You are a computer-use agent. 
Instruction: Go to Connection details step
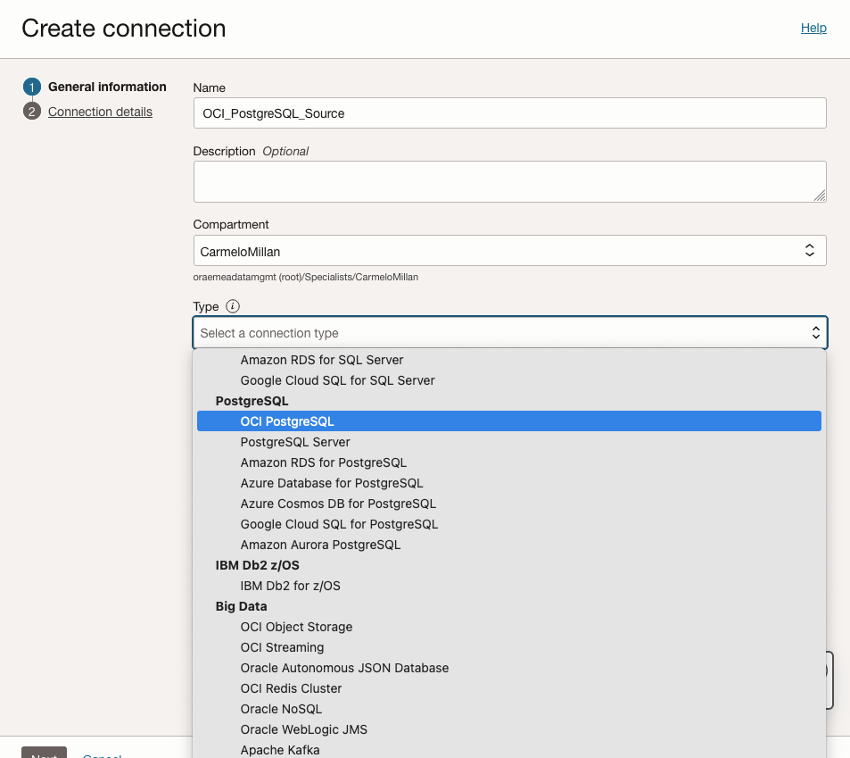(100, 112)
